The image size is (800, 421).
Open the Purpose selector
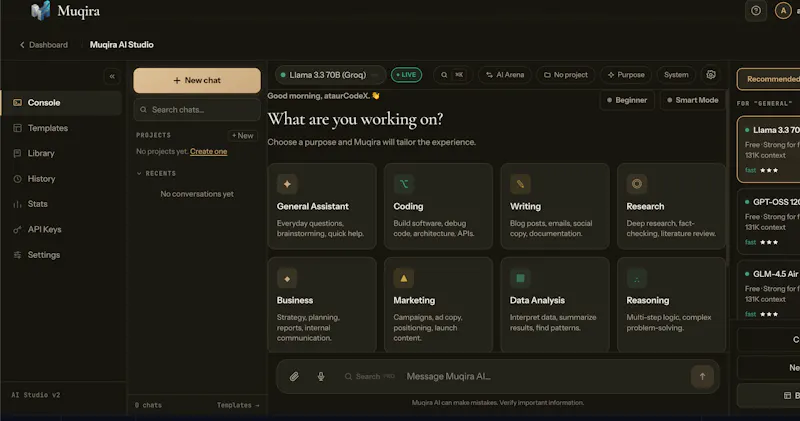[626, 75]
